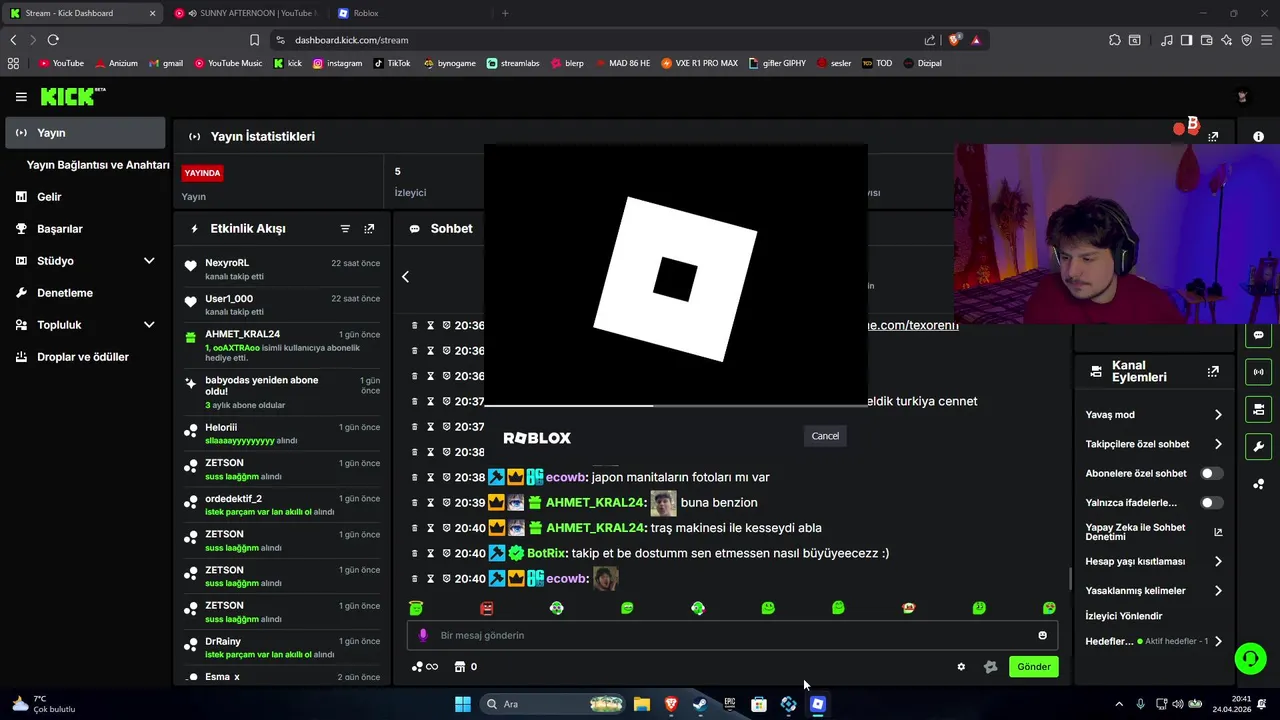1280x720 pixels.
Task: Open streamlabs bookmark
Action: click(x=513, y=63)
